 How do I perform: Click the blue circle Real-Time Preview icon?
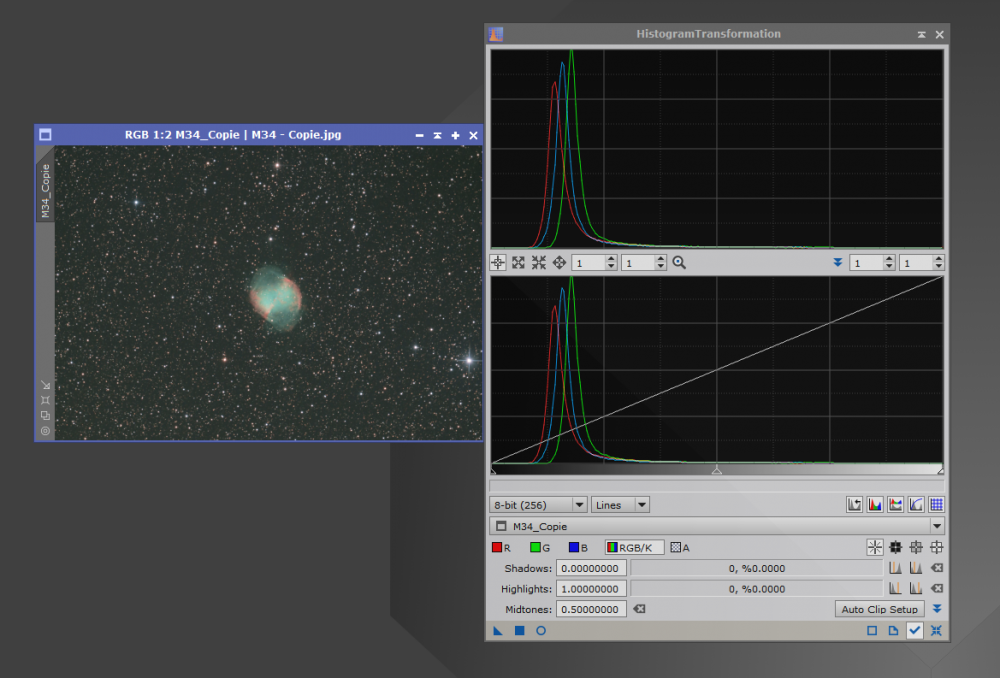click(x=541, y=631)
